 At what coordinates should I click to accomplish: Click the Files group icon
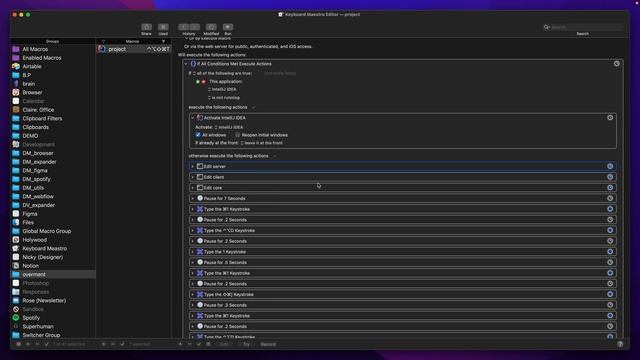(16, 222)
